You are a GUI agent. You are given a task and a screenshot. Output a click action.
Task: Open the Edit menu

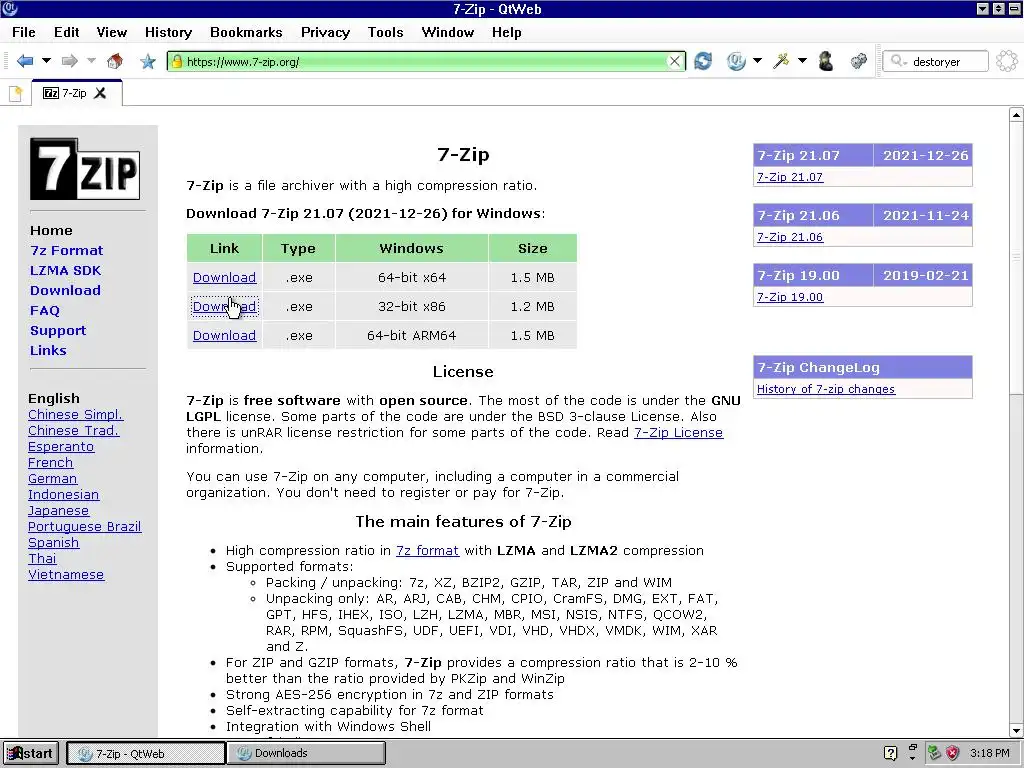67,32
